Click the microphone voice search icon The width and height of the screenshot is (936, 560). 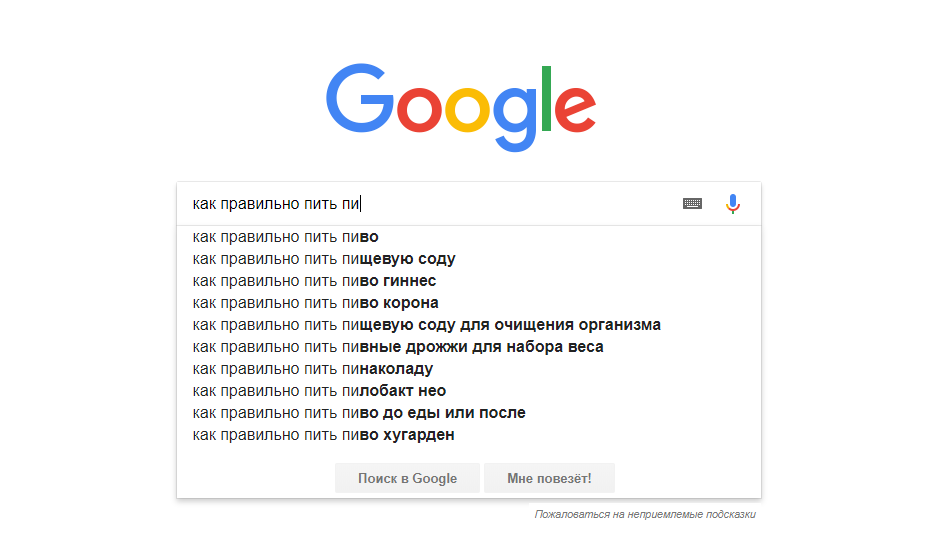pyautogui.click(x=733, y=204)
